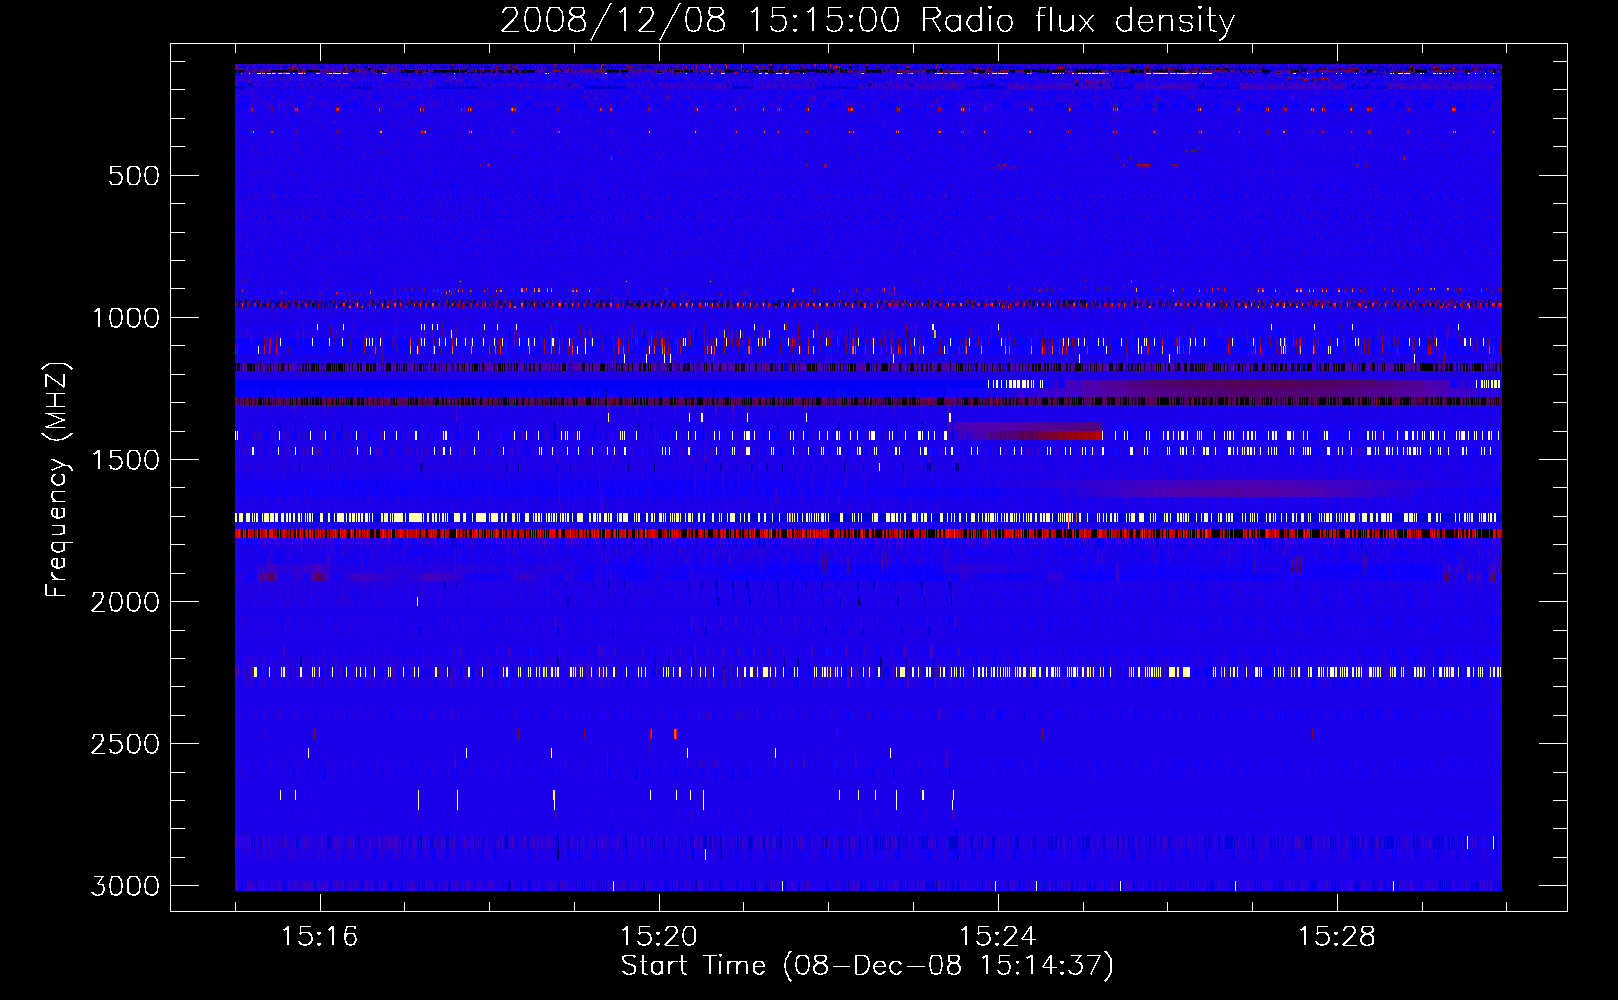
Task: Click the '15:20' time axis label
Action: (x=659, y=937)
